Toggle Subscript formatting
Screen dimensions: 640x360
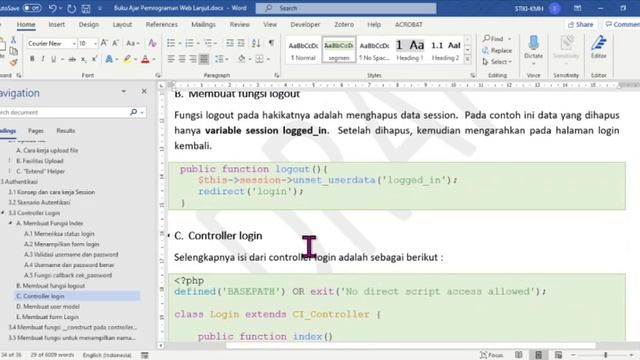click(x=83, y=59)
